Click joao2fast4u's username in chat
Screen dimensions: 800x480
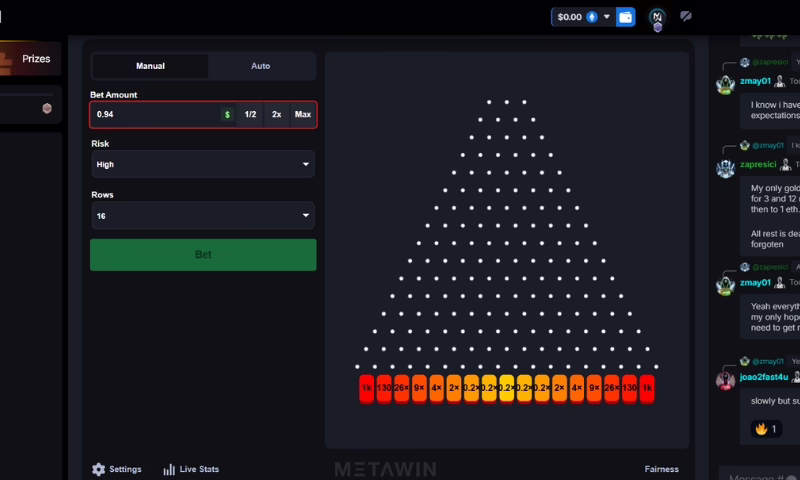pyautogui.click(x=764, y=377)
